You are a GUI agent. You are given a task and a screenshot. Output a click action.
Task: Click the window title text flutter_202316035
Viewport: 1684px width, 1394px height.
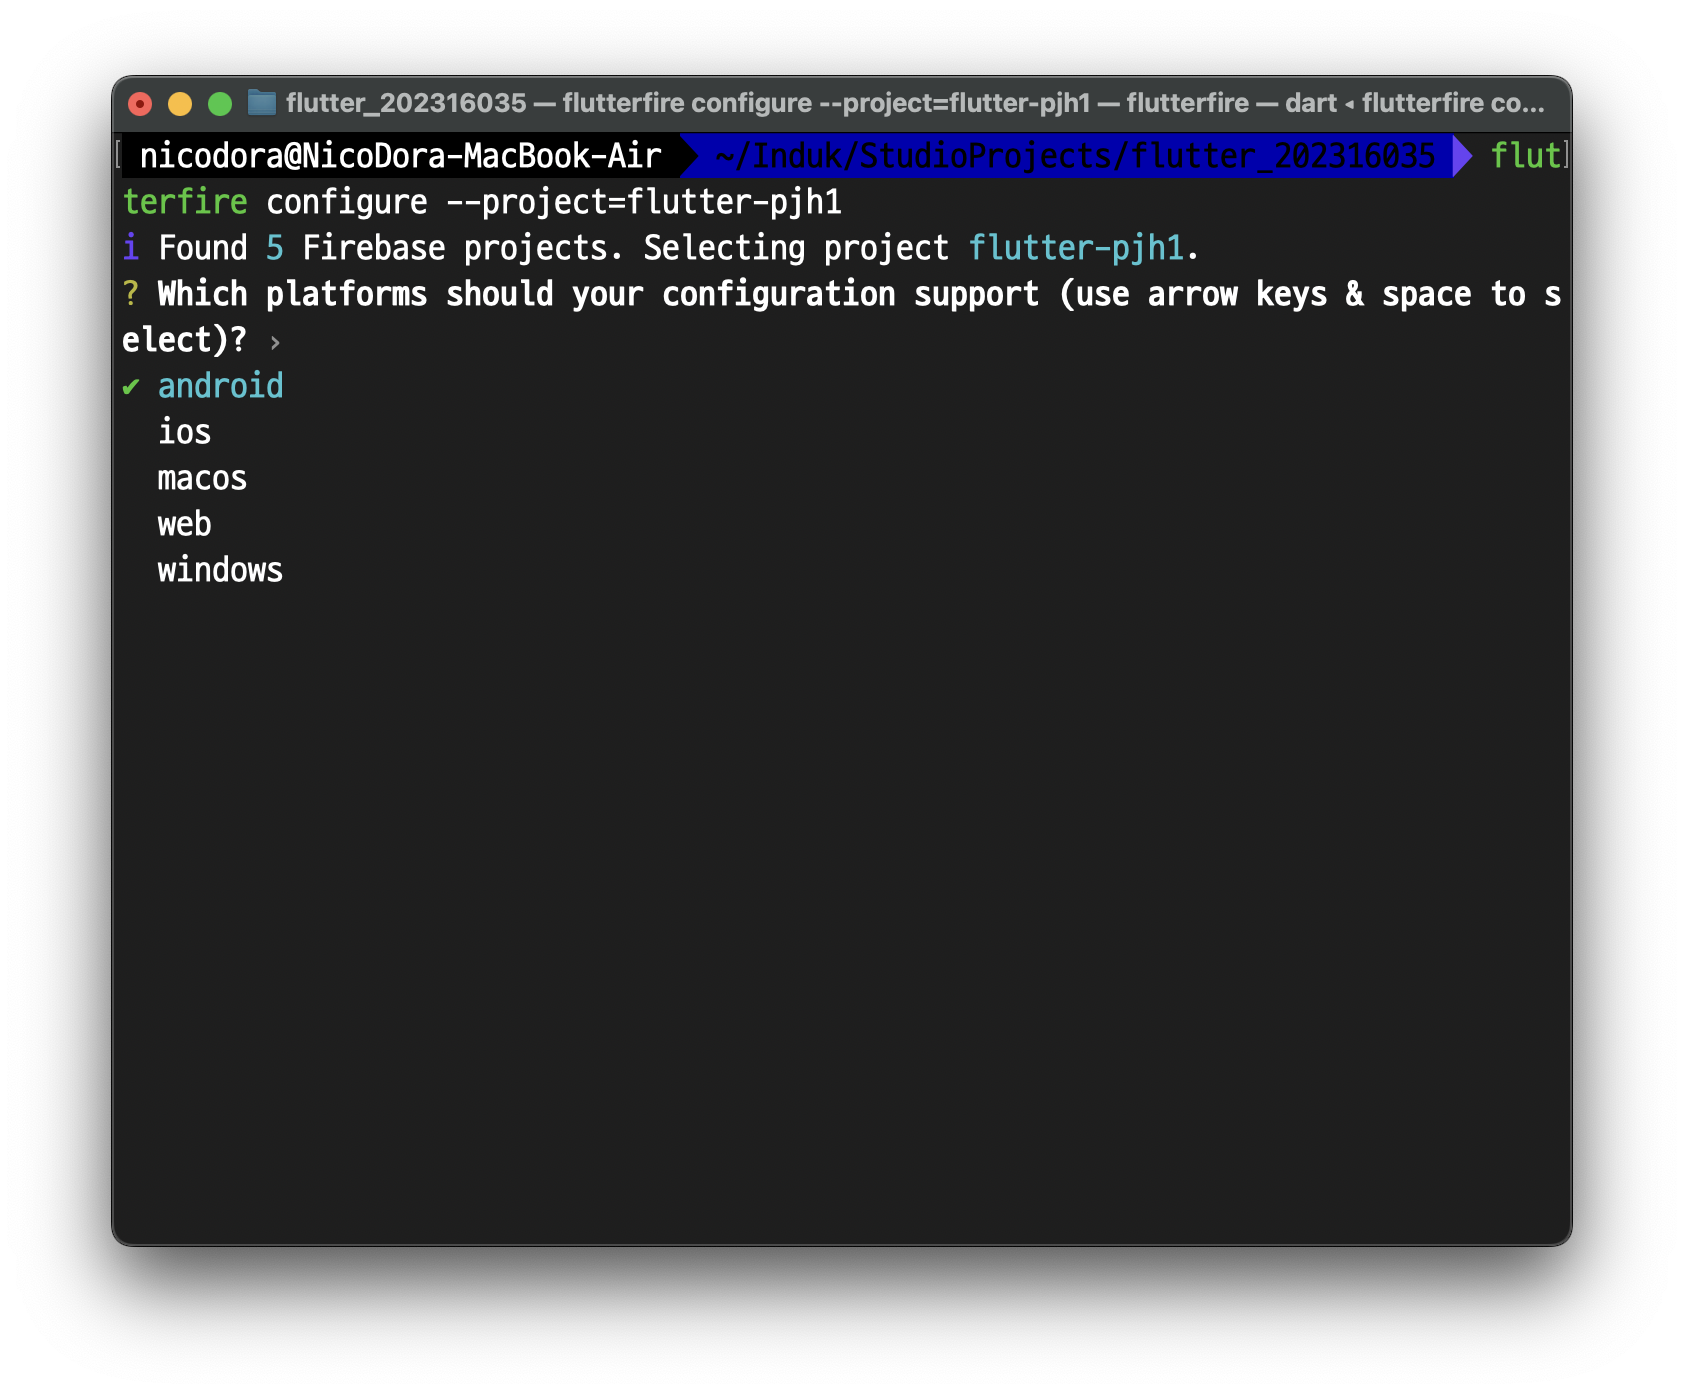(406, 103)
